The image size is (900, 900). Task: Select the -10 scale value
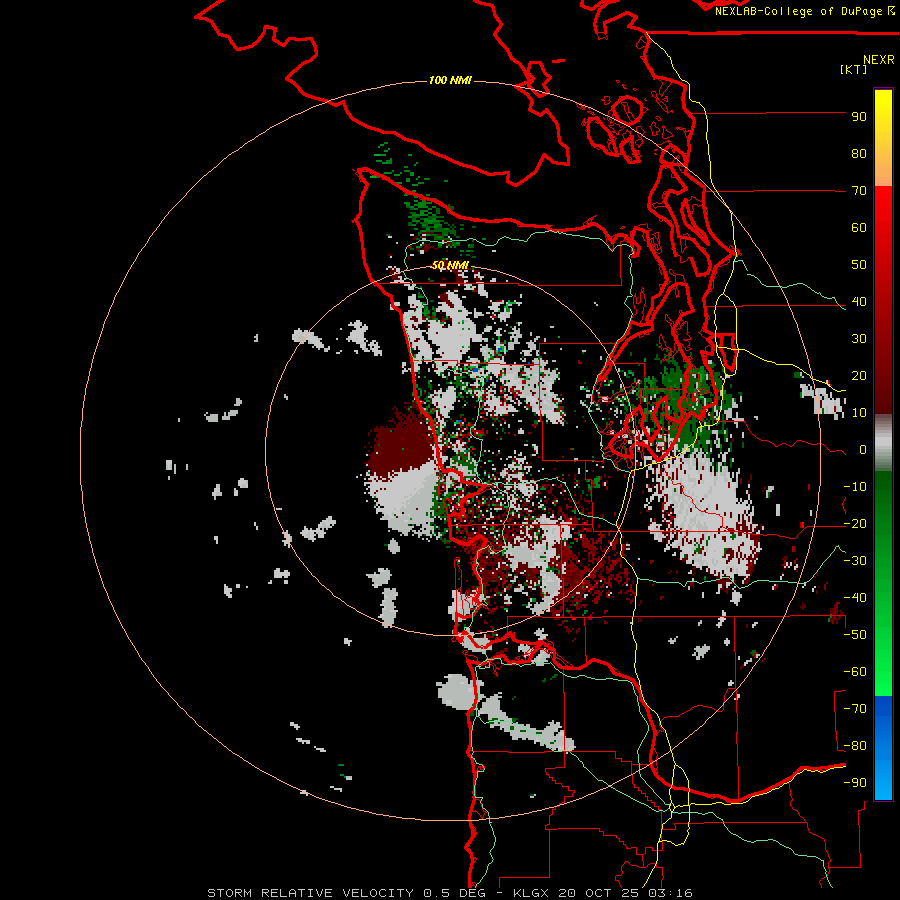pos(855,487)
